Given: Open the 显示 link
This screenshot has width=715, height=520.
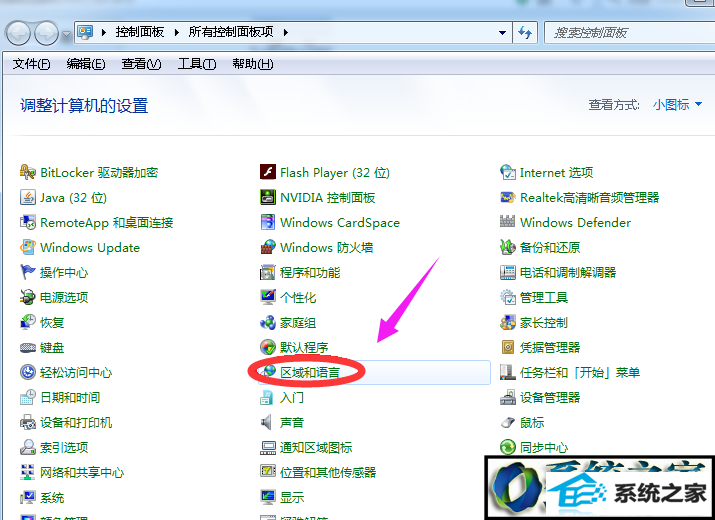Looking at the screenshot, I should 292,497.
